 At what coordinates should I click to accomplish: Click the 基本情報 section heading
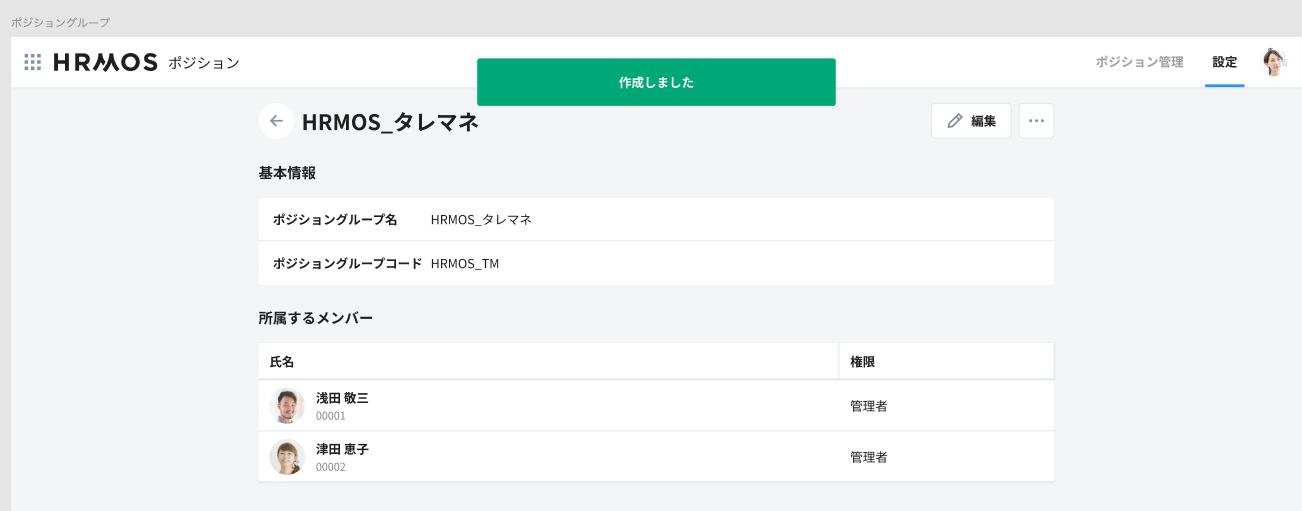[x=287, y=173]
